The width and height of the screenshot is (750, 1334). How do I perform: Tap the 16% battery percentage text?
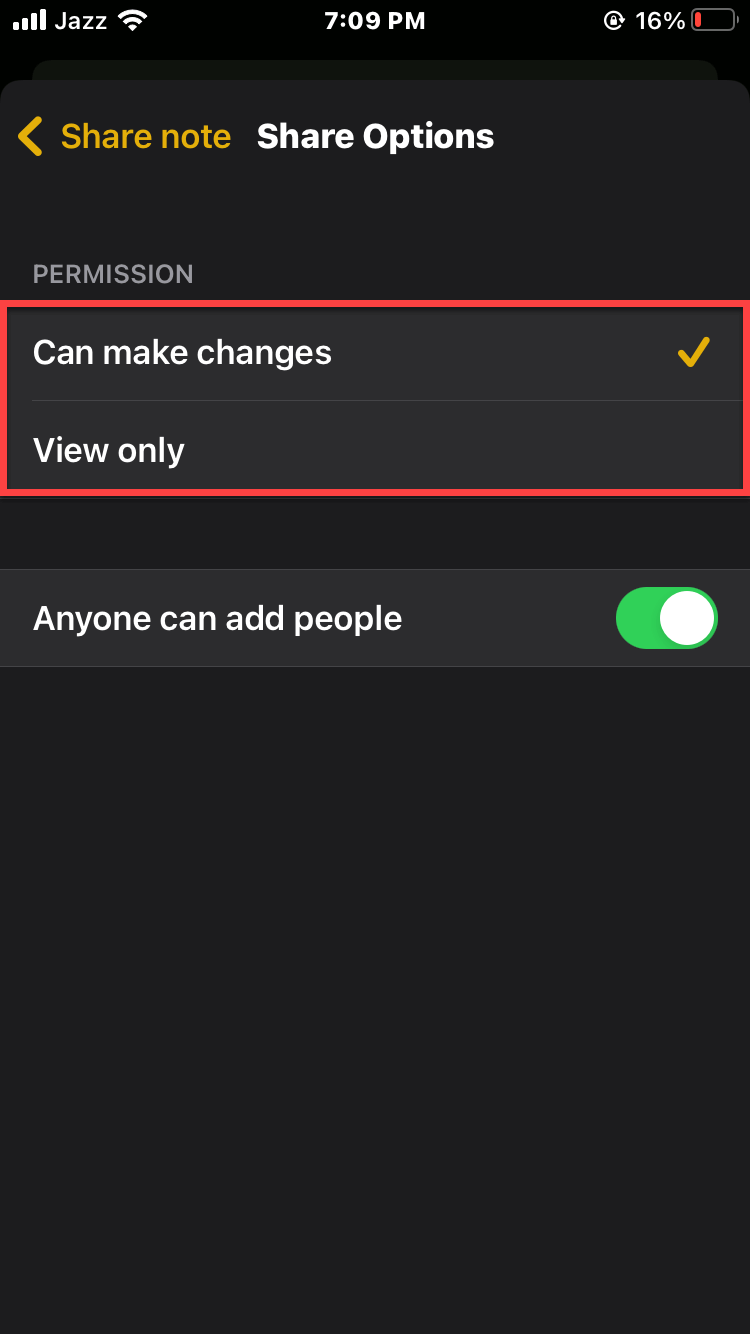660,21
